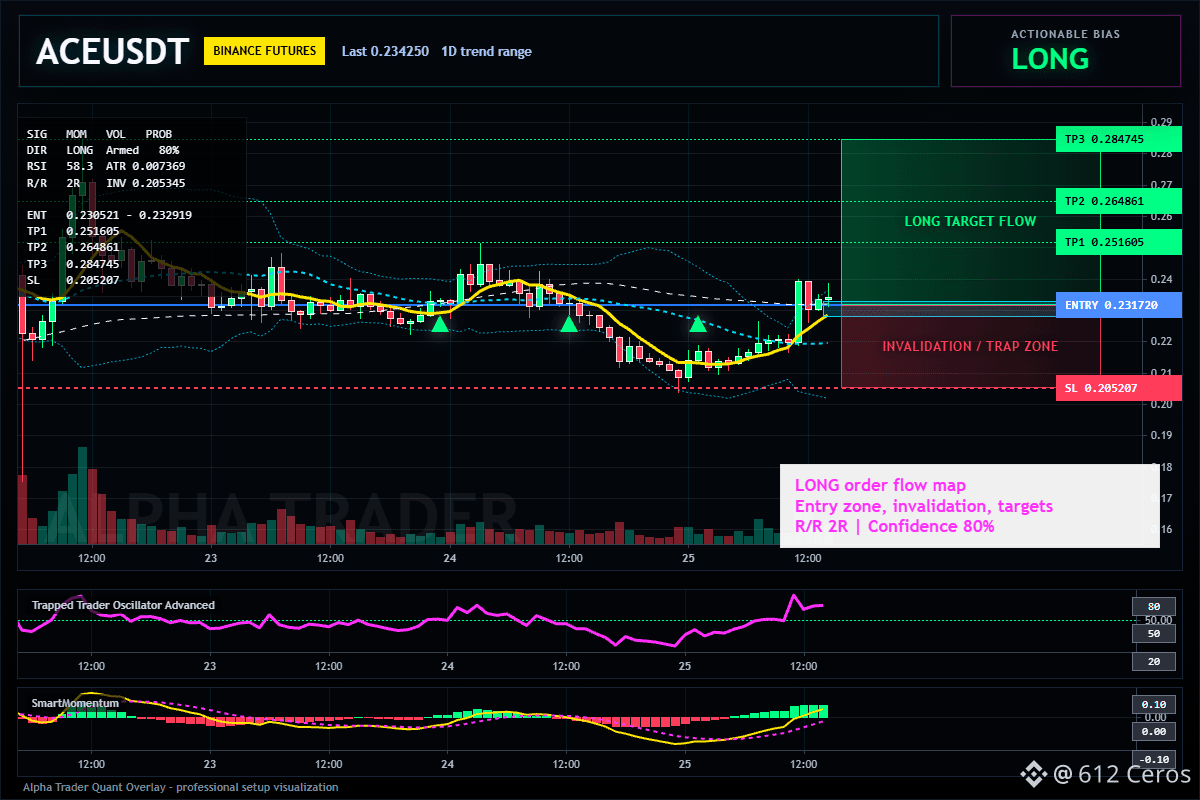The width and height of the screenshot is (1200, 800).
Task: Click the SmartMomentum -0.10 scale box
Action: coord(1154,758)
